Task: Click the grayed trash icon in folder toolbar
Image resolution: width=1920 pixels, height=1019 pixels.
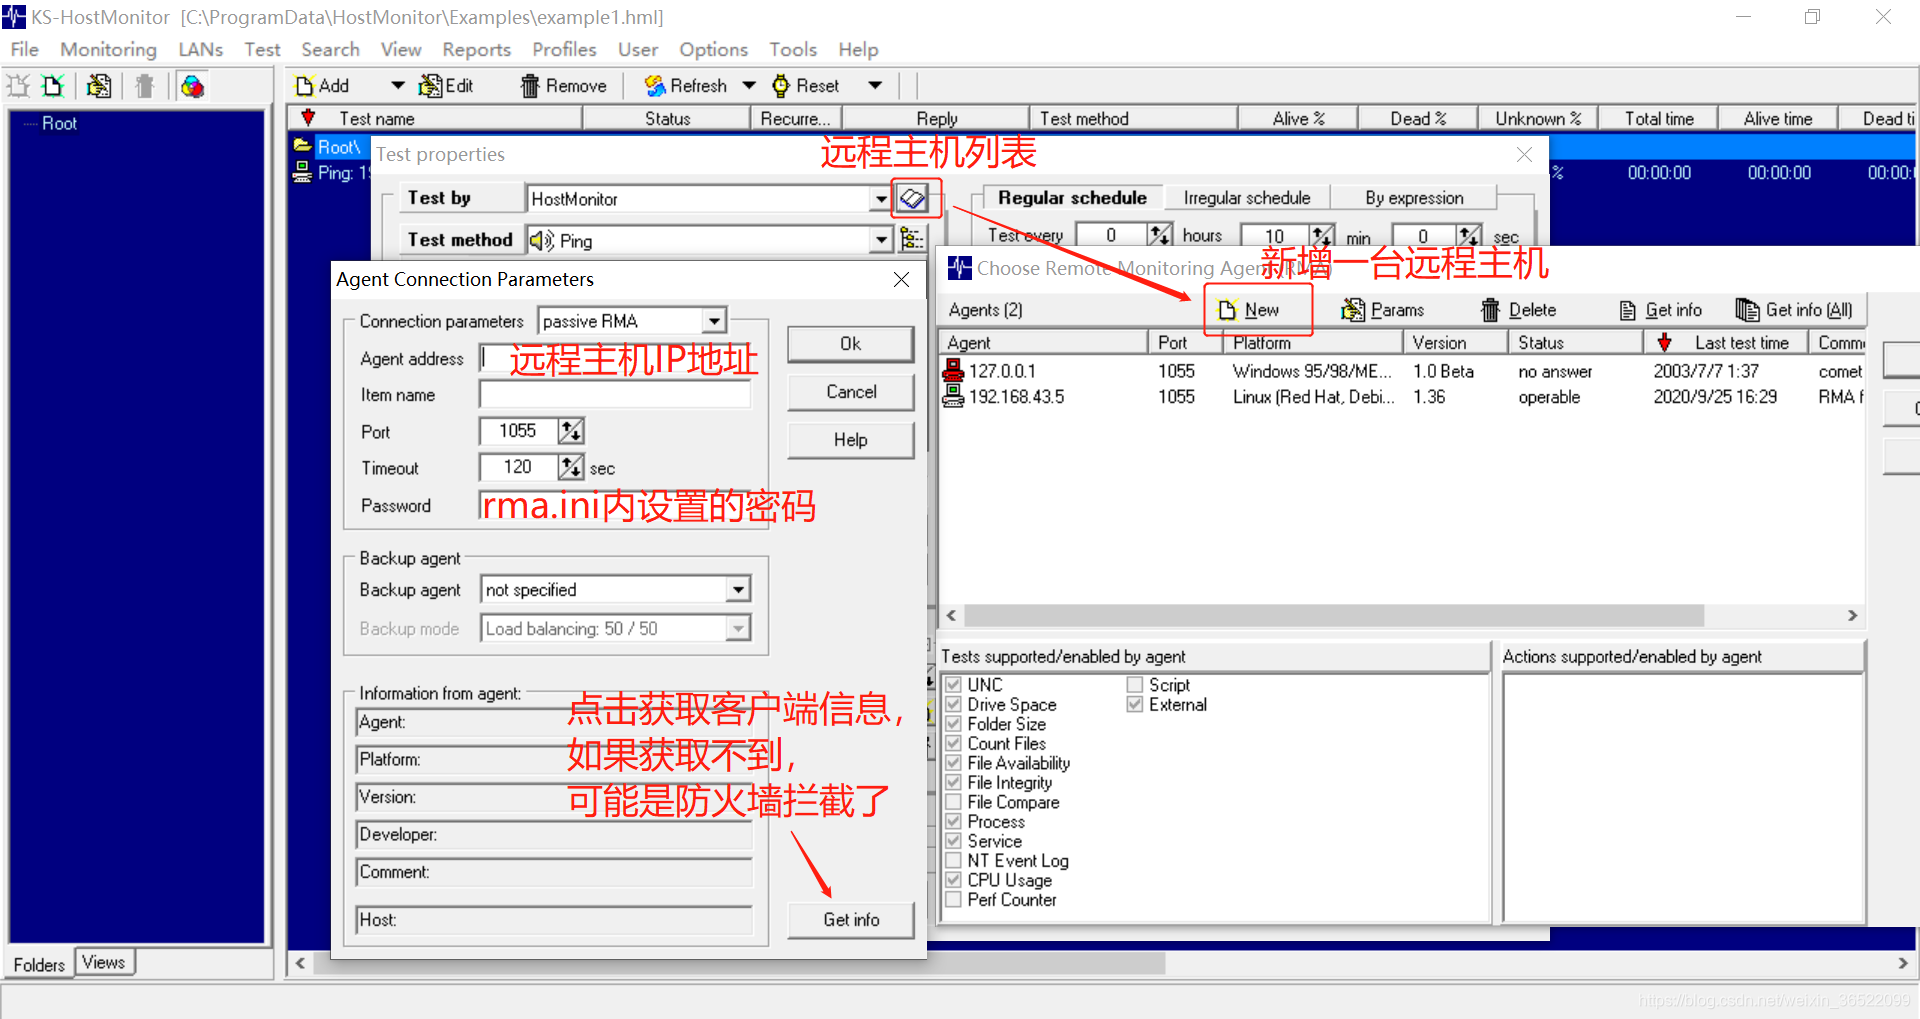Action: [x=145, y=86]
